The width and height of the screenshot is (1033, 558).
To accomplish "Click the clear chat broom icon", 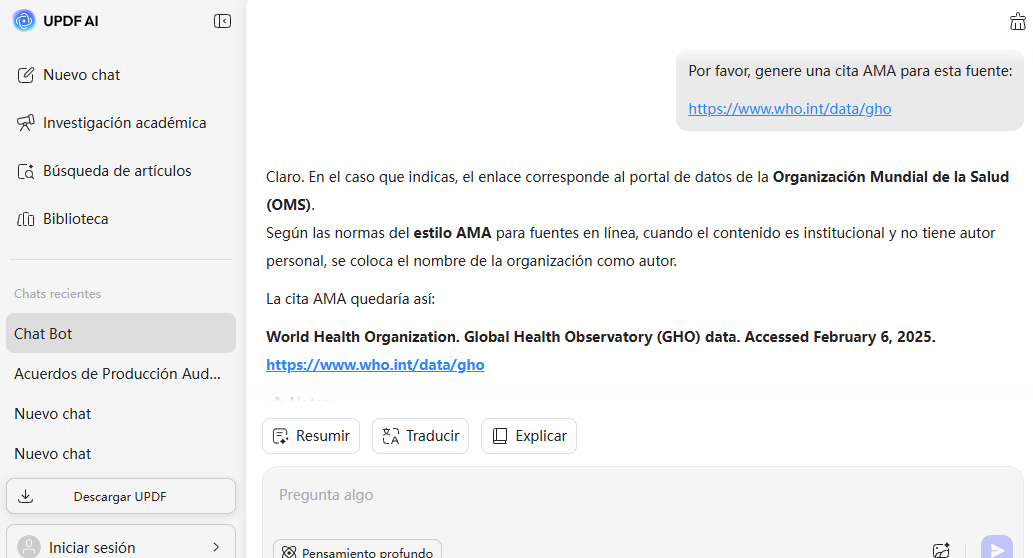I will click(1018, 22).
